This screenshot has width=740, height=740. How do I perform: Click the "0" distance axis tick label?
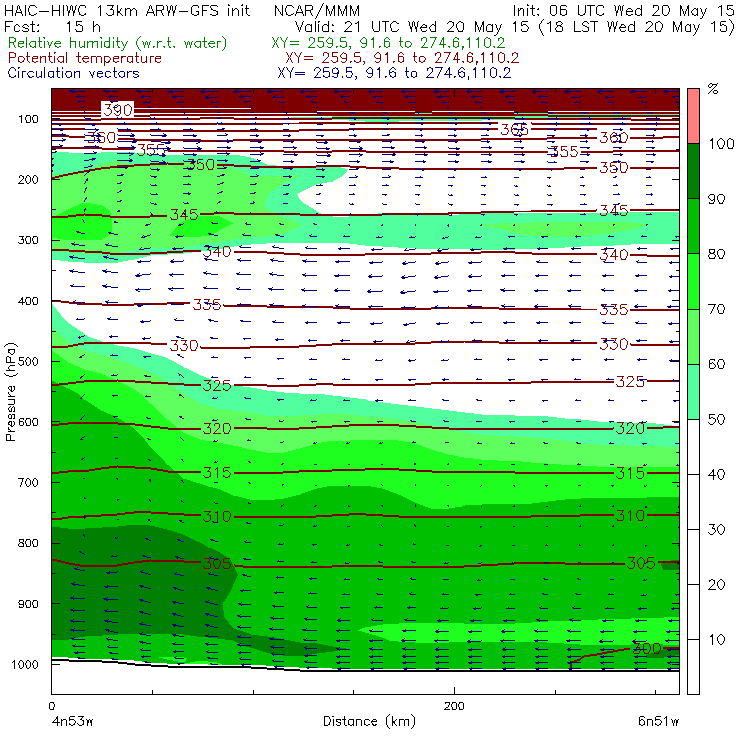tap(51, 706)
